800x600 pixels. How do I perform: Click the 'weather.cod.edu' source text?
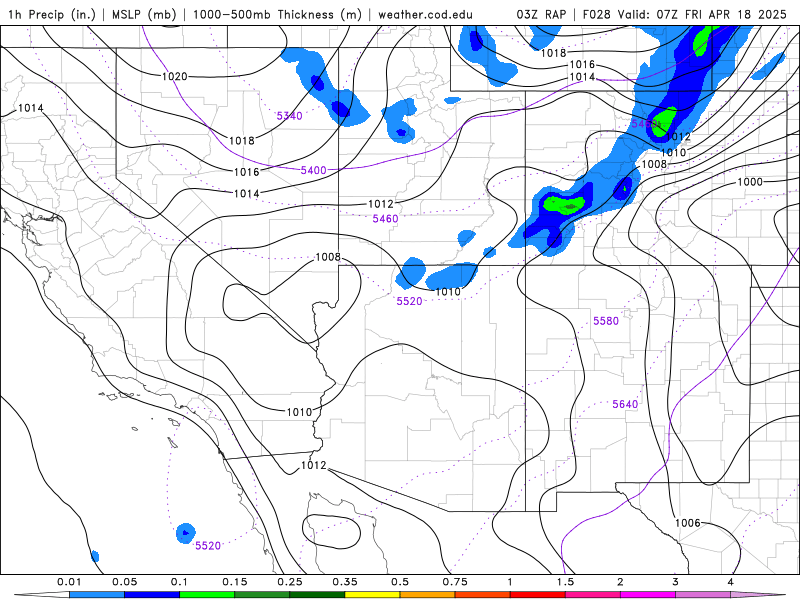tap(425, 14)
